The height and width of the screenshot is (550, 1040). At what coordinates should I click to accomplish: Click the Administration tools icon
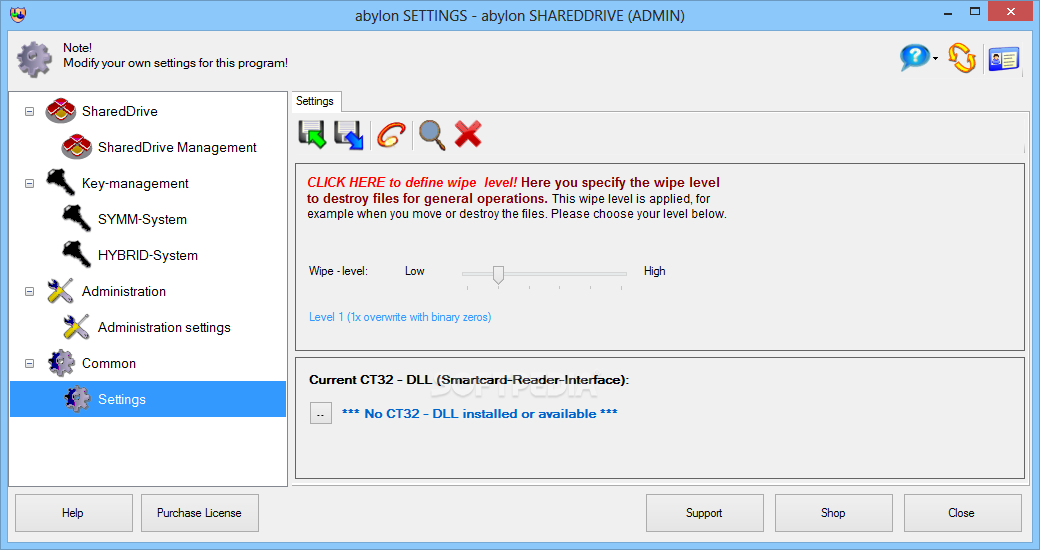click(x=60, y=291)
